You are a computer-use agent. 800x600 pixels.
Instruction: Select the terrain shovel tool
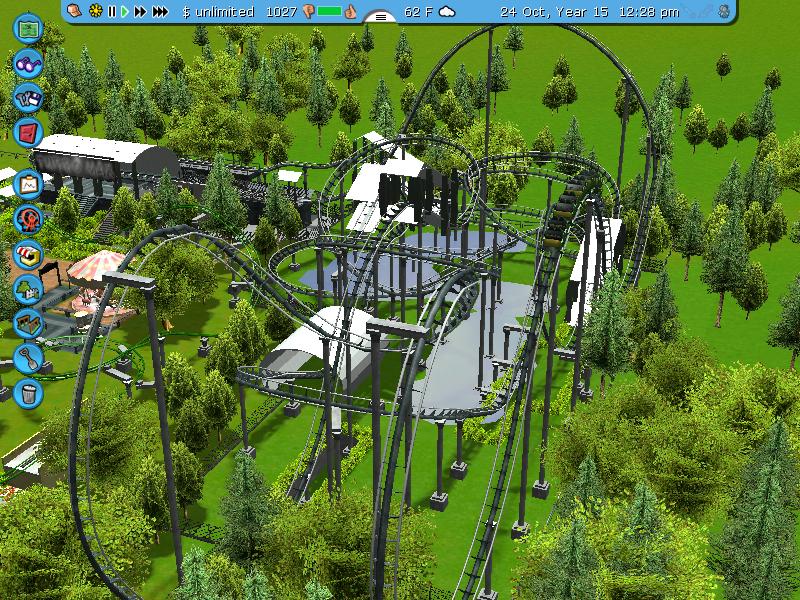(28, 358)
